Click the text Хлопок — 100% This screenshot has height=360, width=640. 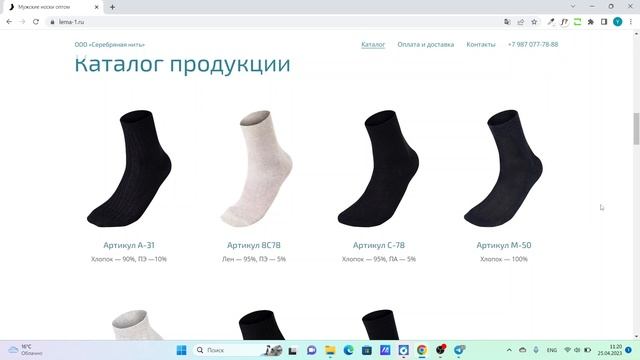pyautogui.click(x=504, y=259)
